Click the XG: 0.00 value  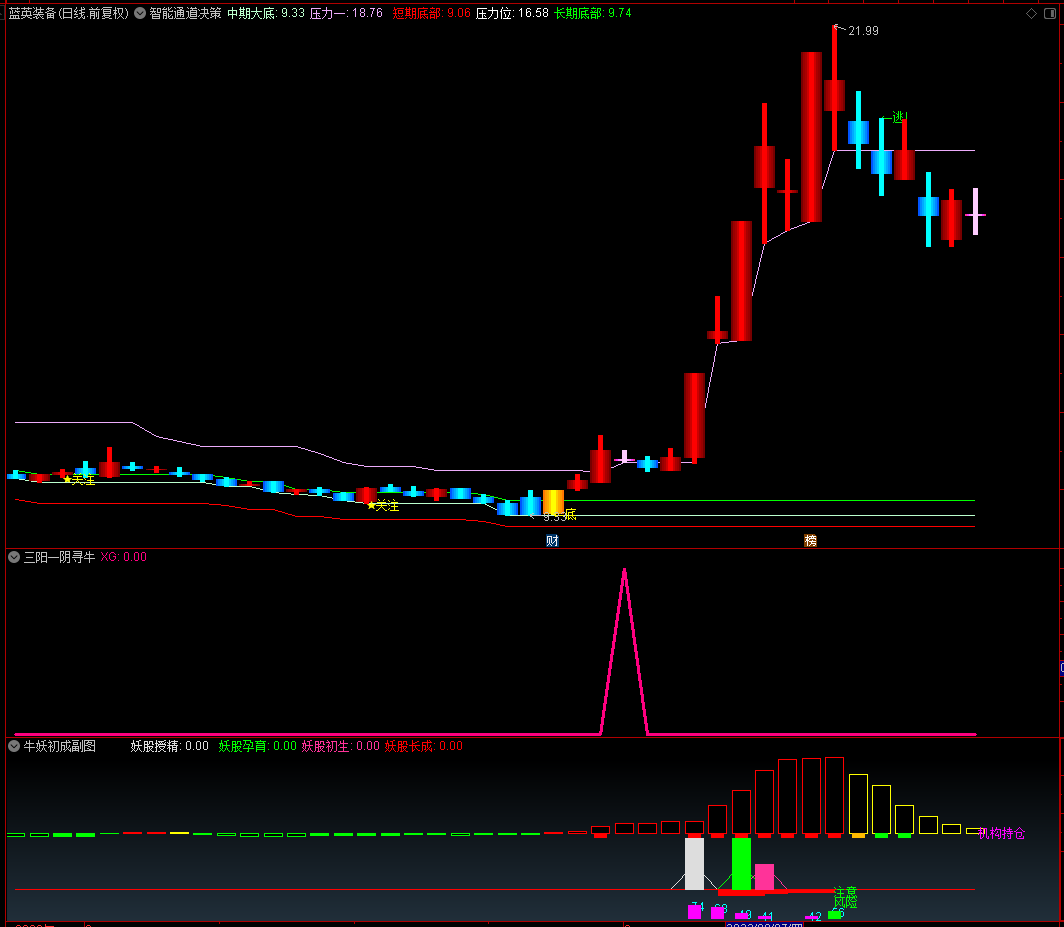click(124, 557)
